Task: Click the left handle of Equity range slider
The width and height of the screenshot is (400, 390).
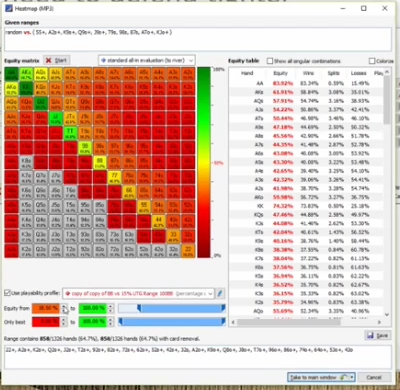Action: (139, 308)
